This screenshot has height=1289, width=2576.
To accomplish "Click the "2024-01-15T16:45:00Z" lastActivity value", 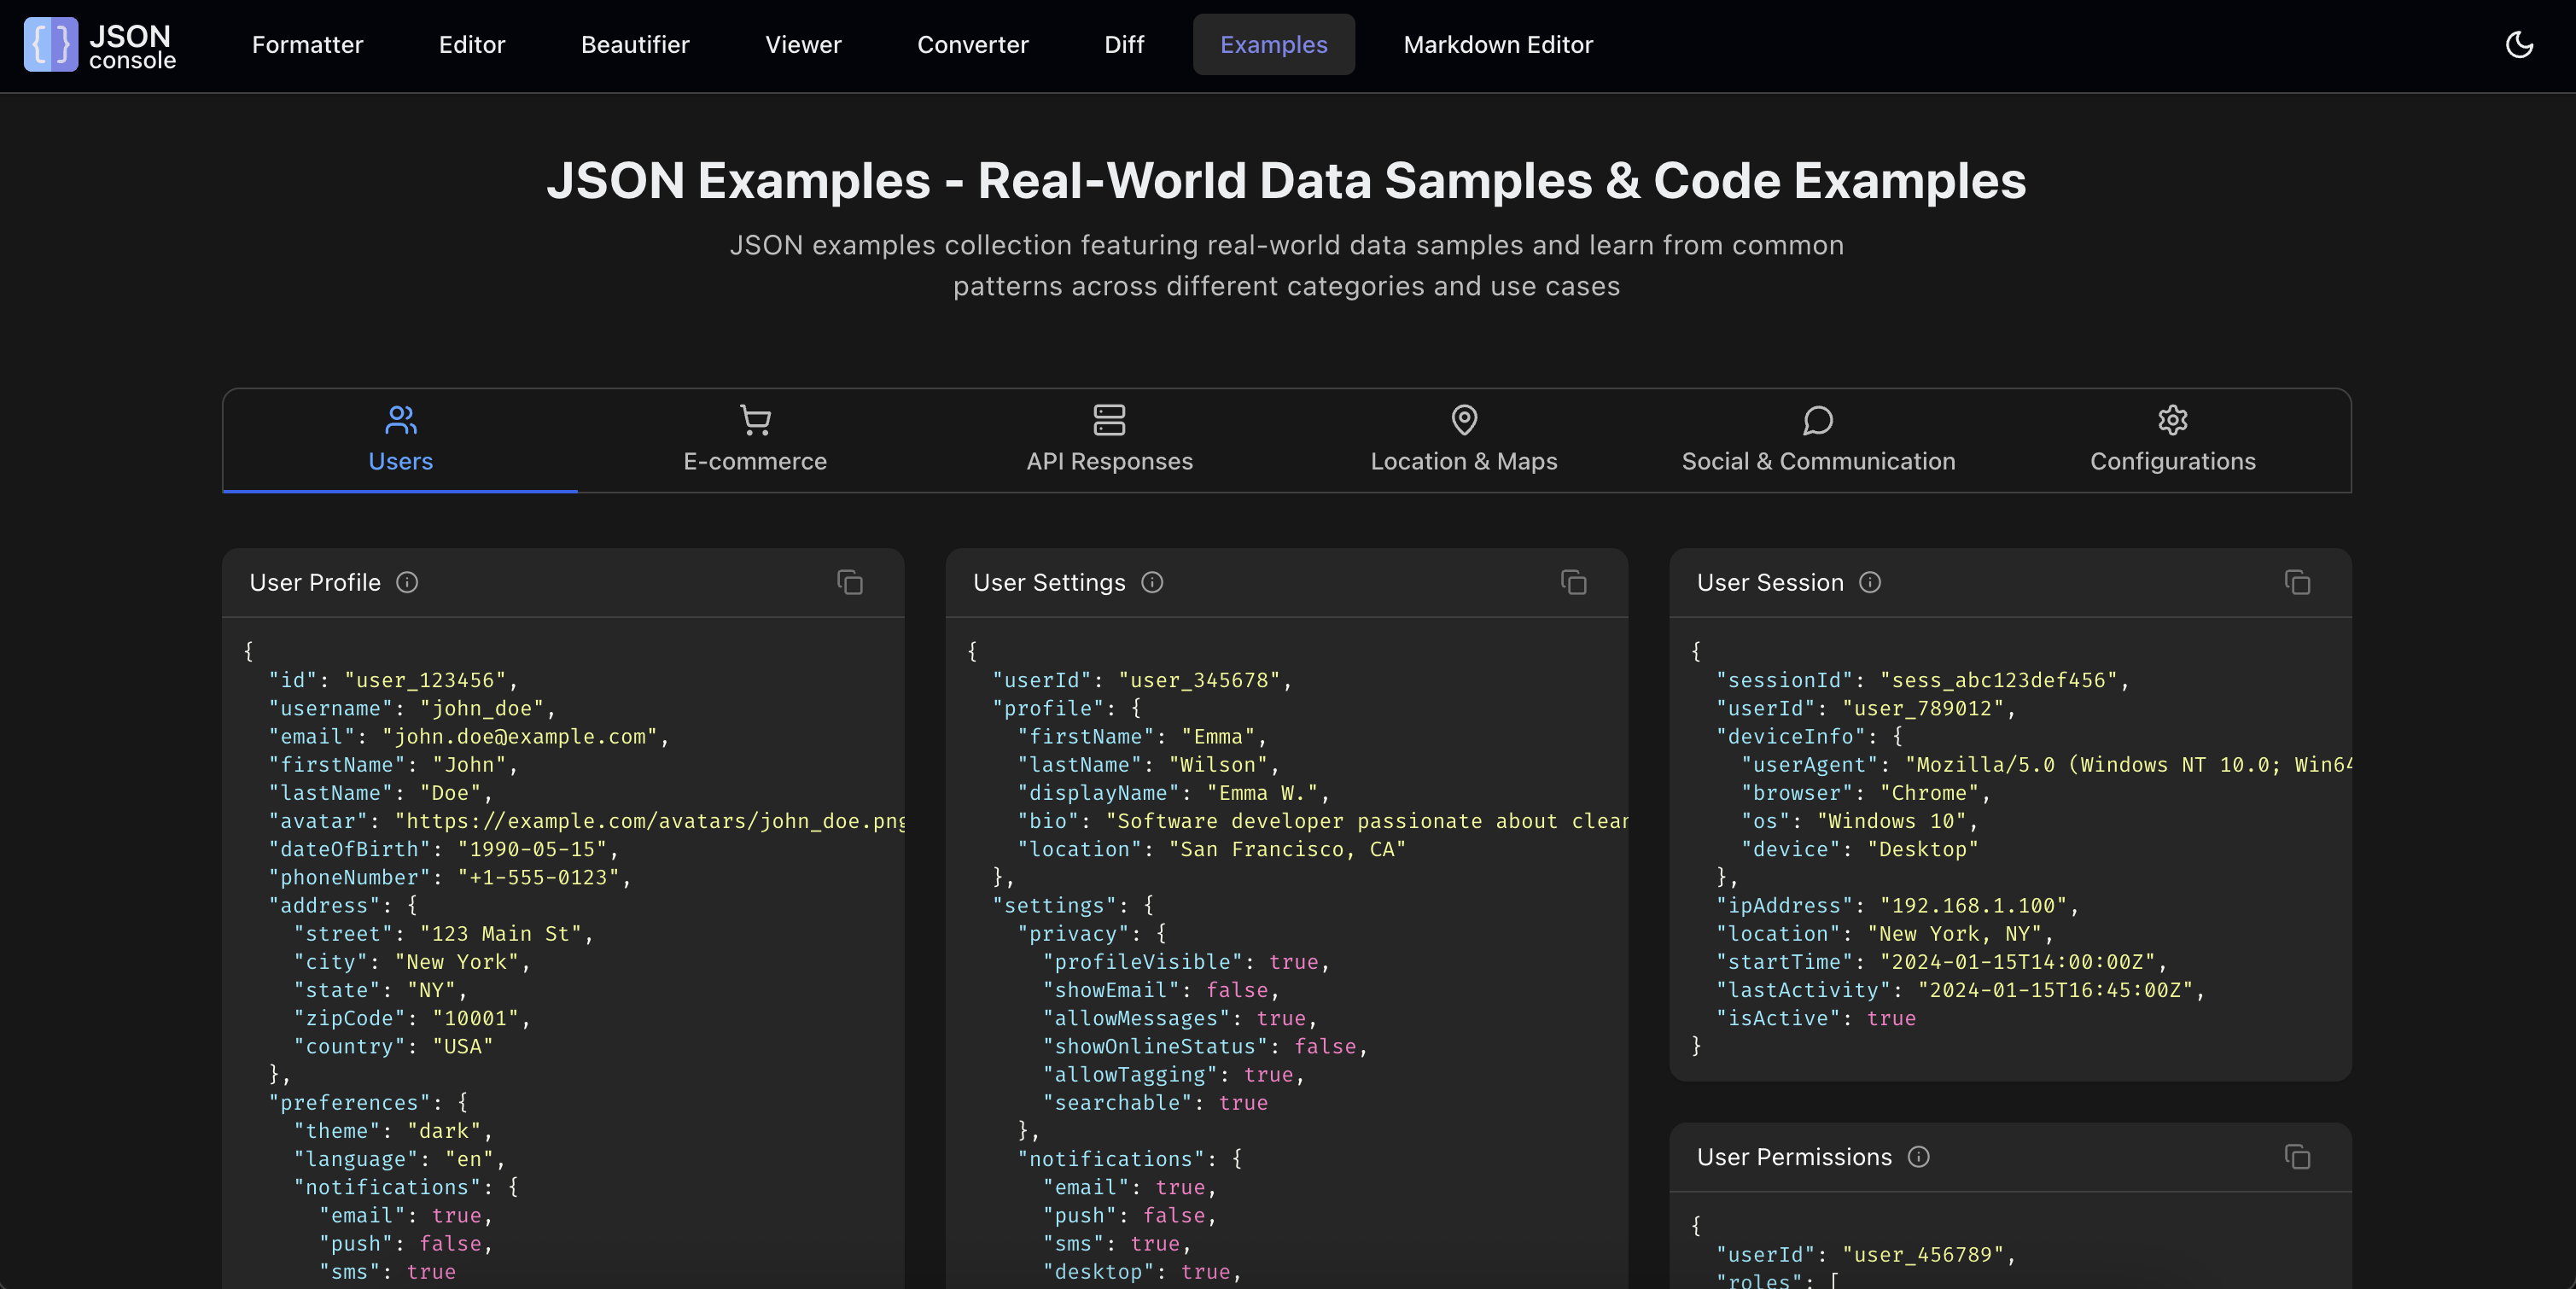I will point(2055,990).
